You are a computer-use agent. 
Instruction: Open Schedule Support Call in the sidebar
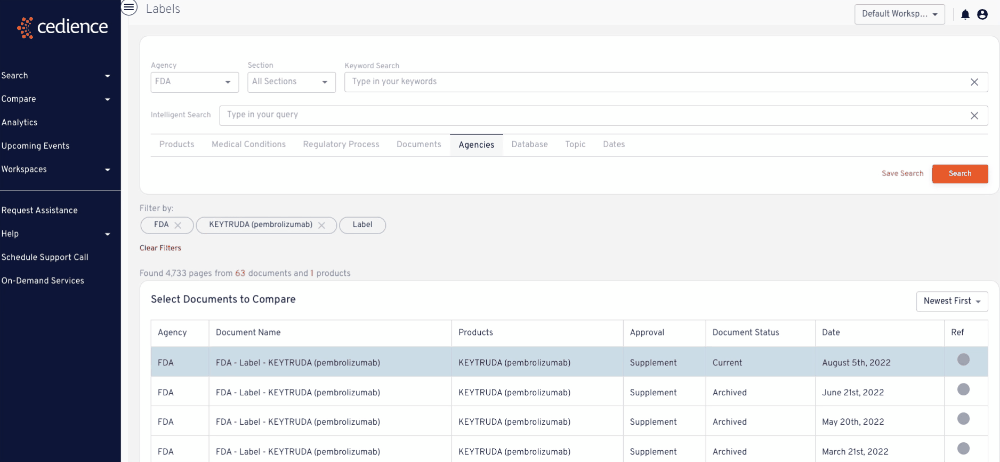click(45, 257)
